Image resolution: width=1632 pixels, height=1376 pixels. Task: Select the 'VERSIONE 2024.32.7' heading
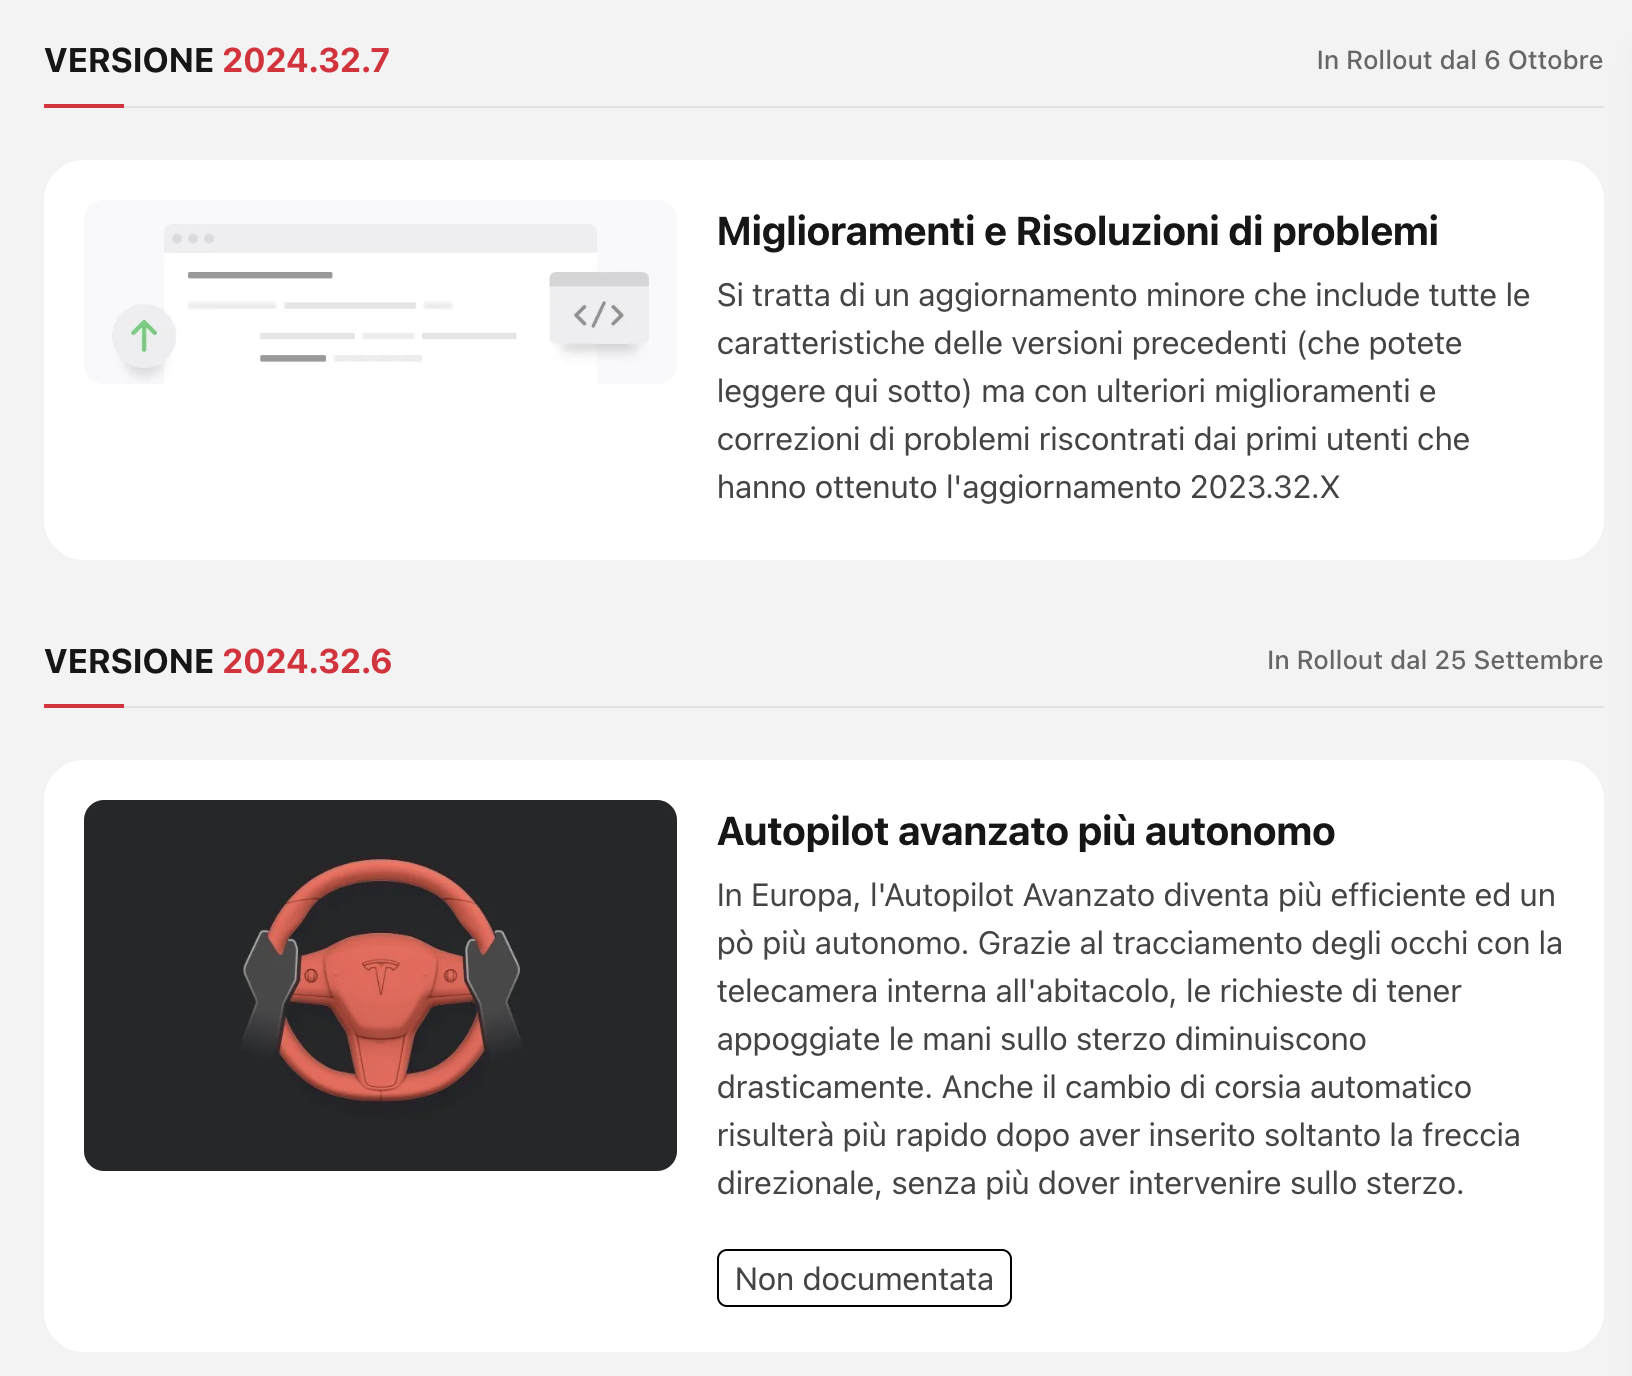coord(217,60)
